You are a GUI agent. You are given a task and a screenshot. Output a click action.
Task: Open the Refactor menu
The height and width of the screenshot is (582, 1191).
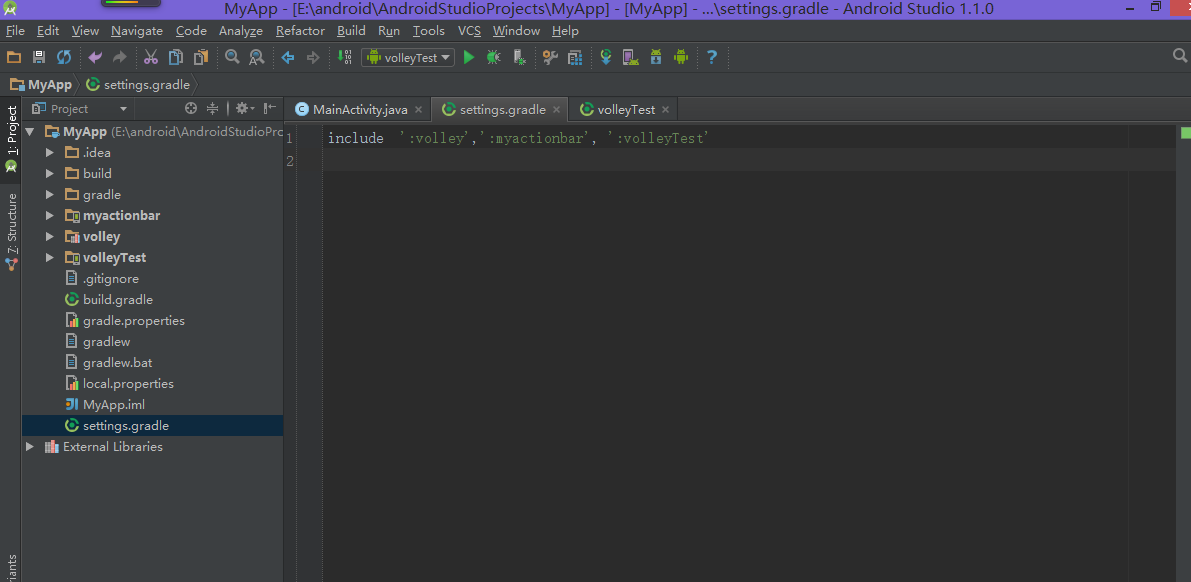click(x=300, y=30)
